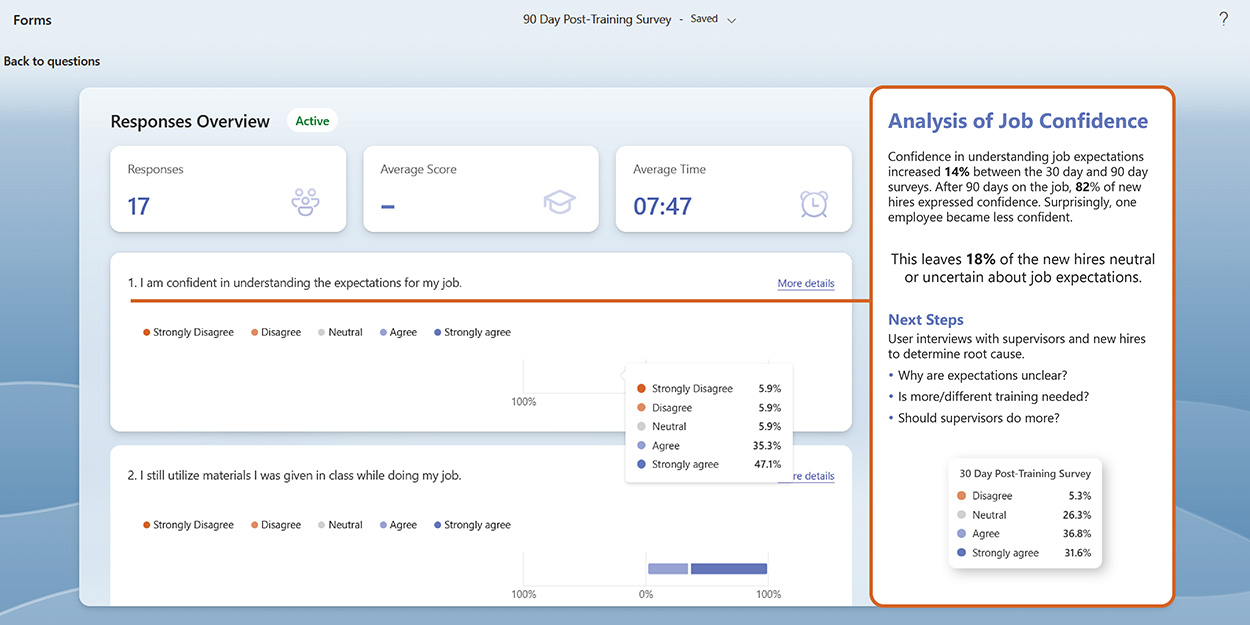The image size is (1250, 625).
Task: Select the Responses count card
Action: [x=228, y=189]
